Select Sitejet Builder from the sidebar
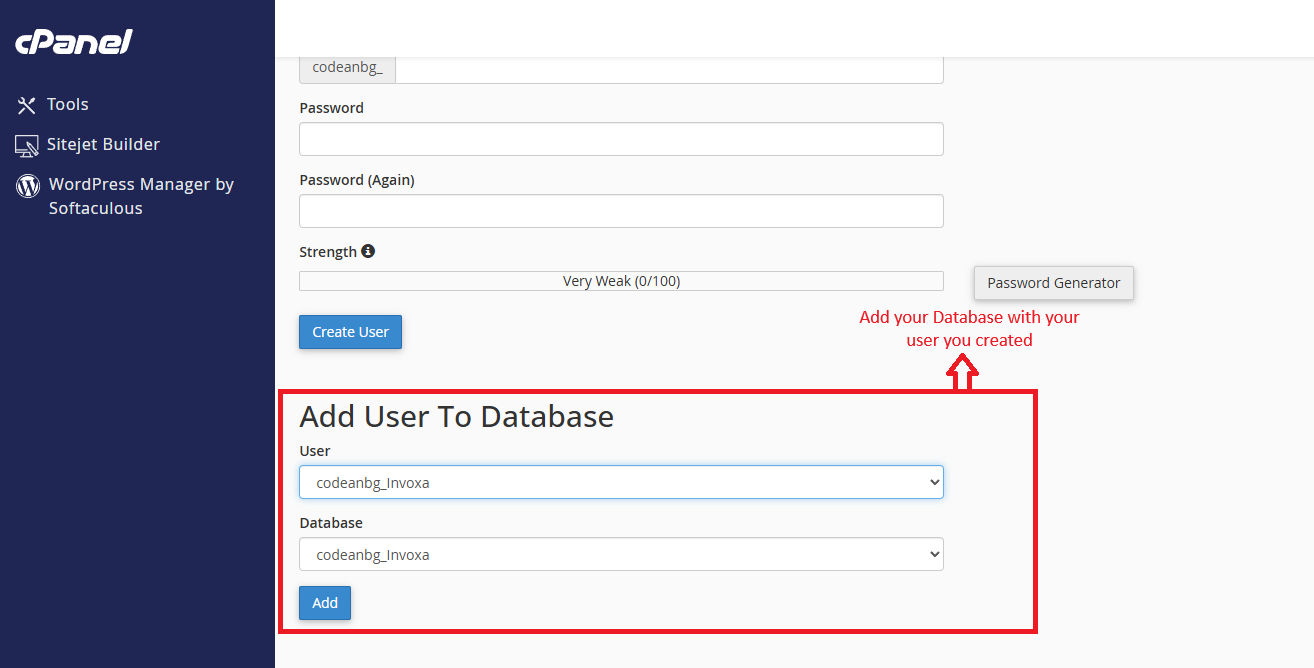 [x=103, y=144]
